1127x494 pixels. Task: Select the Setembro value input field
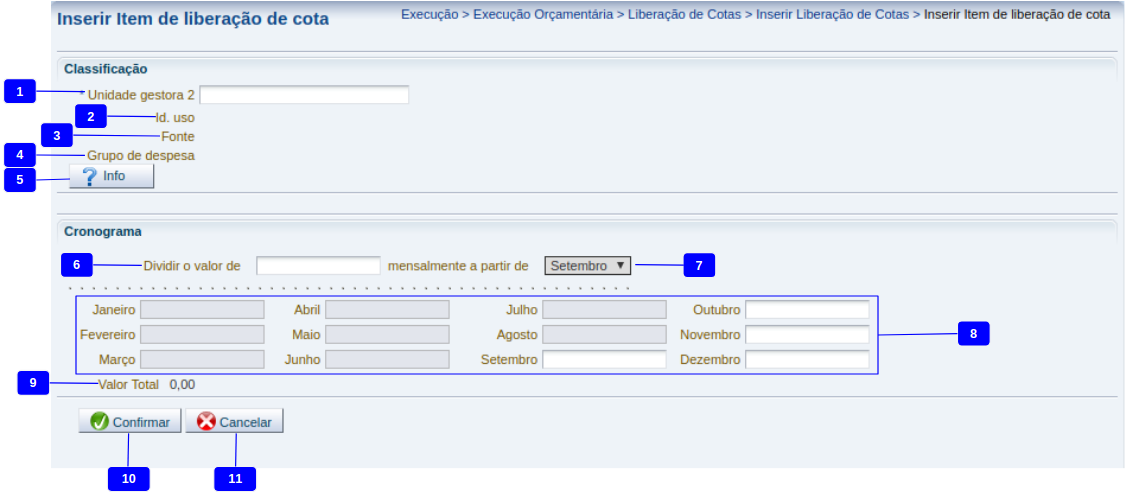[604, 360]
